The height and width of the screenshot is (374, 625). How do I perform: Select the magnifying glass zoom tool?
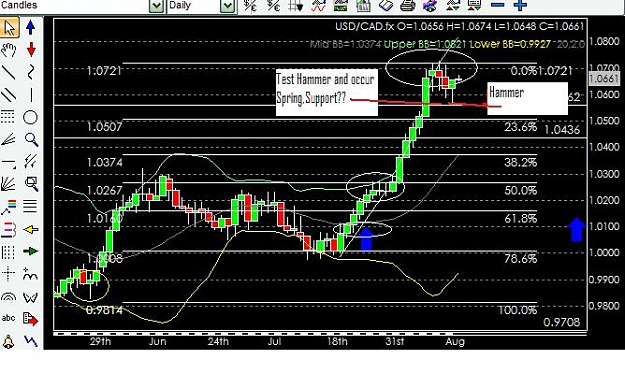(x=31, y=140)
